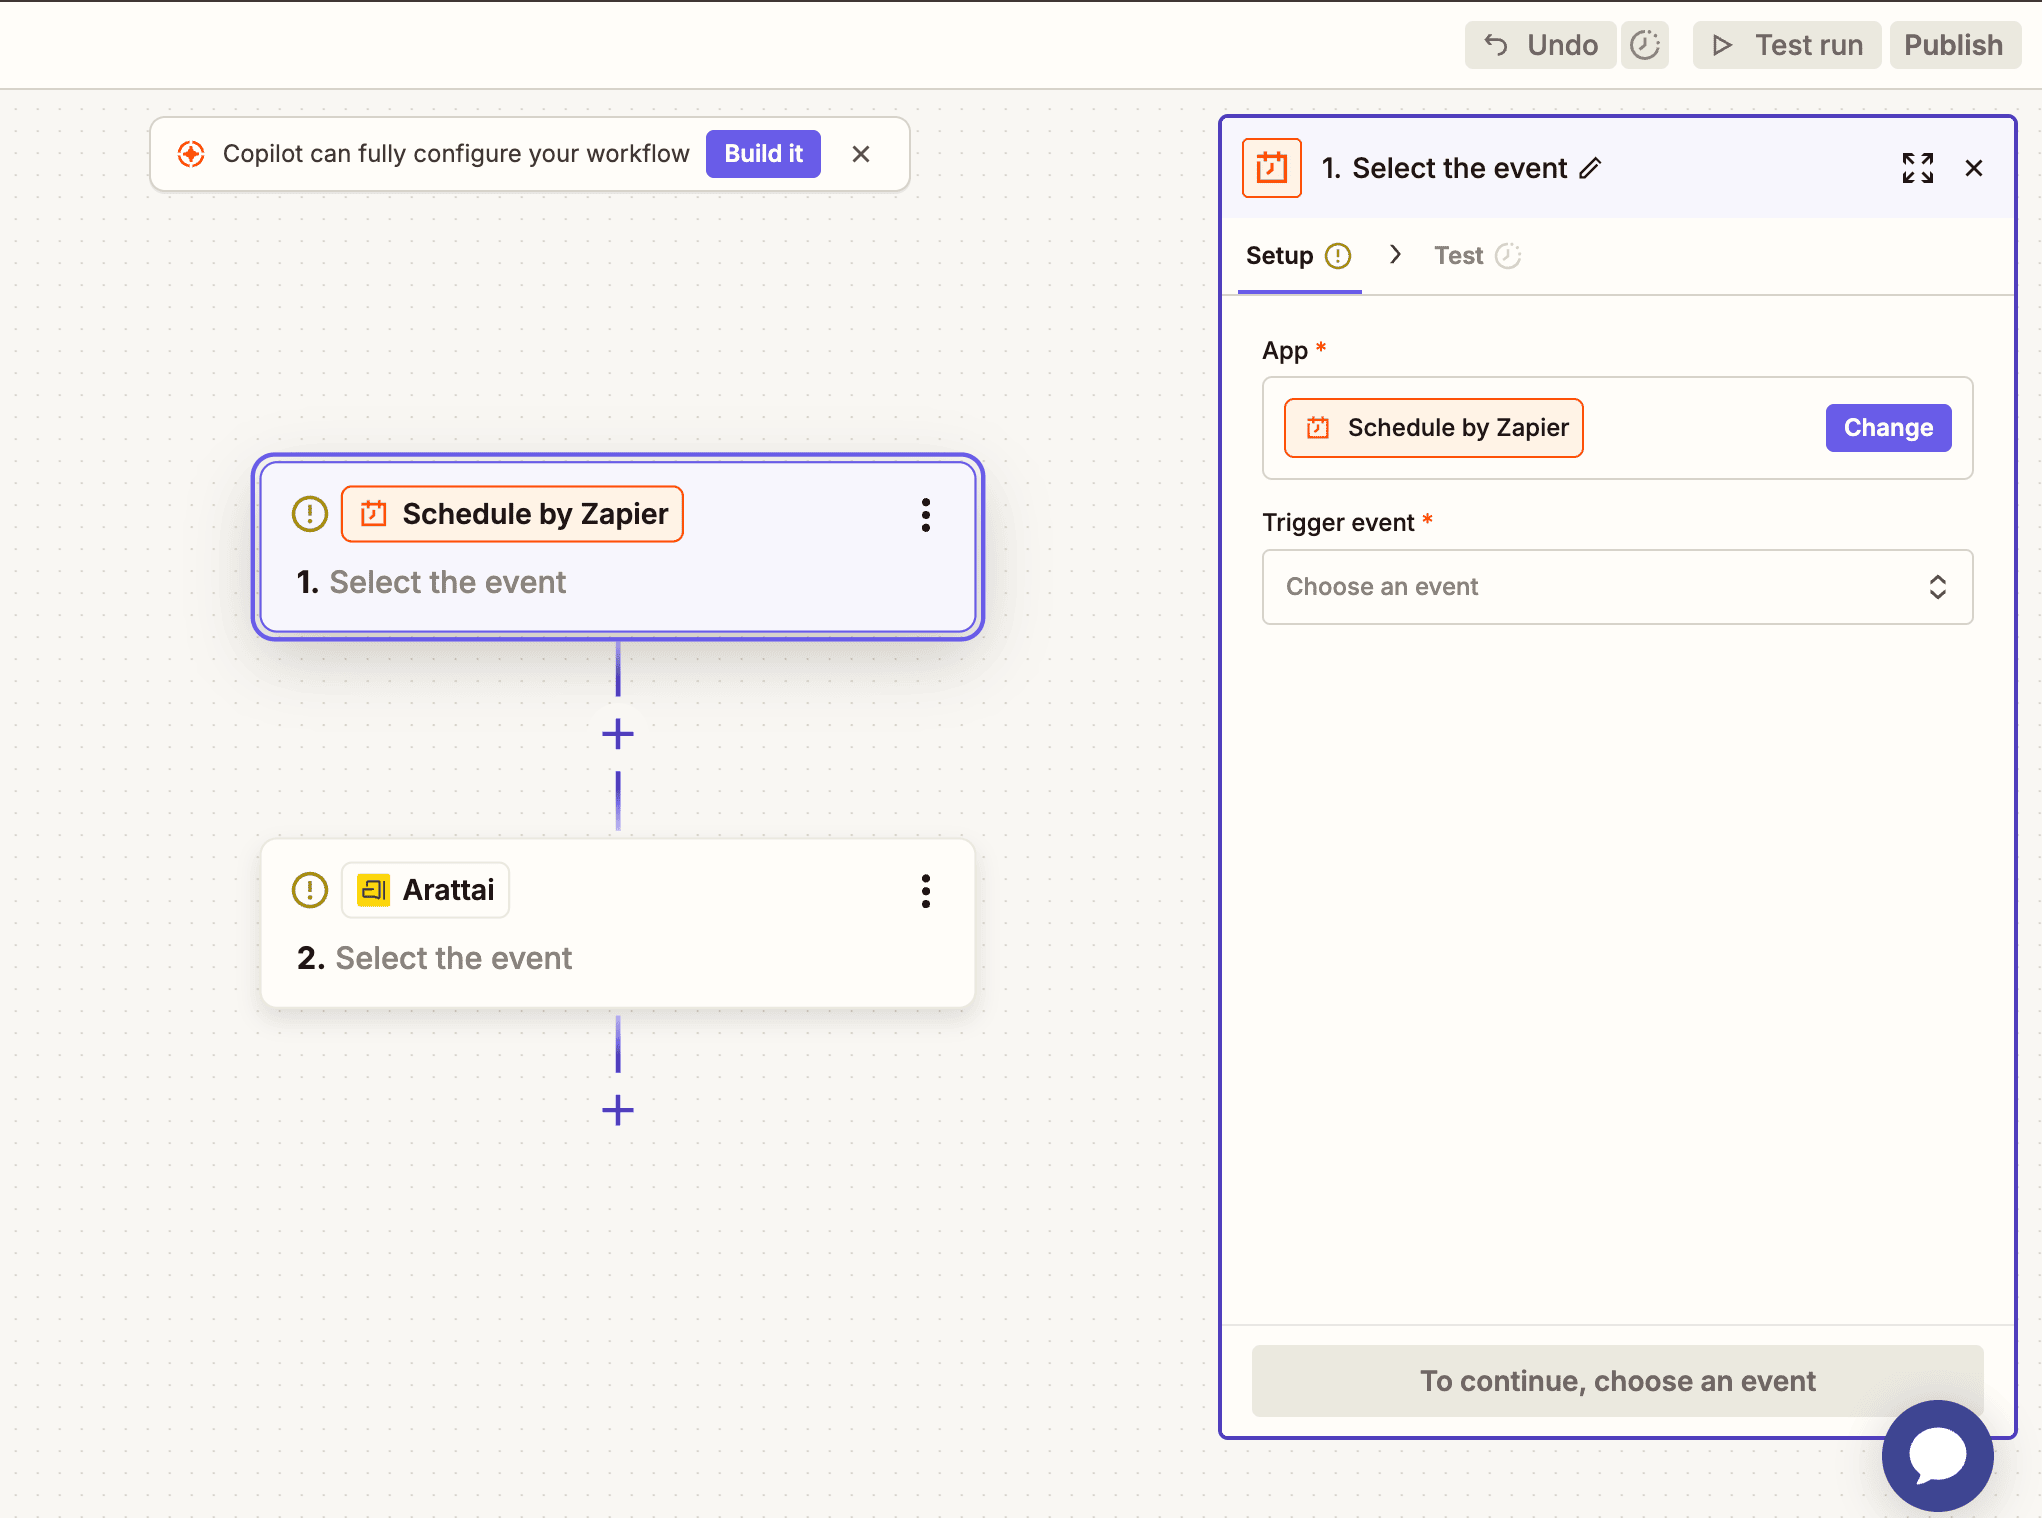
Task: Add step between Schedule and Arattai
Action: [x=618, y=734]
